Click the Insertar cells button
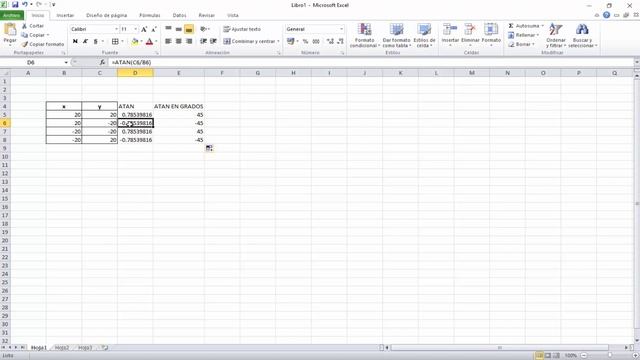Viewport: 640px width, 360px height. [450, 34]
